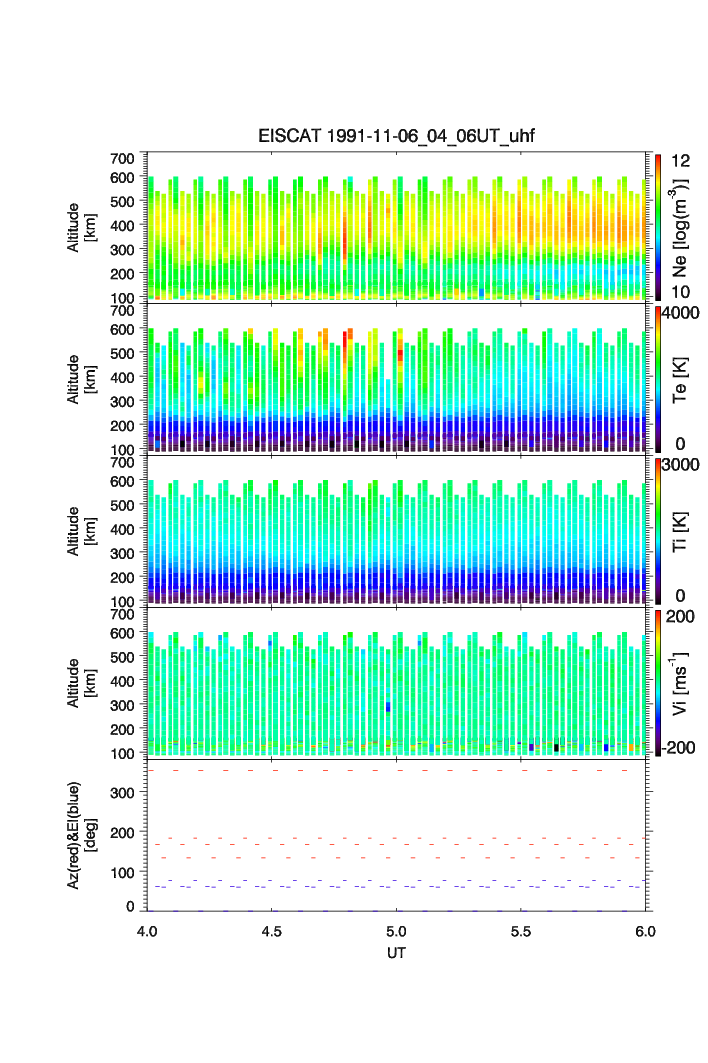Select the 4.0 tick label on UT axis

(147, 931)
